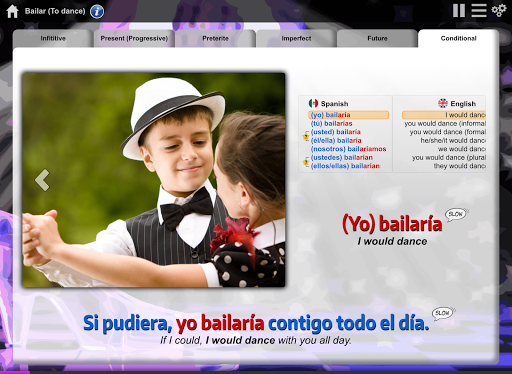Open the settings gears icon
The image size is (512, 374).
coord(499,10)
